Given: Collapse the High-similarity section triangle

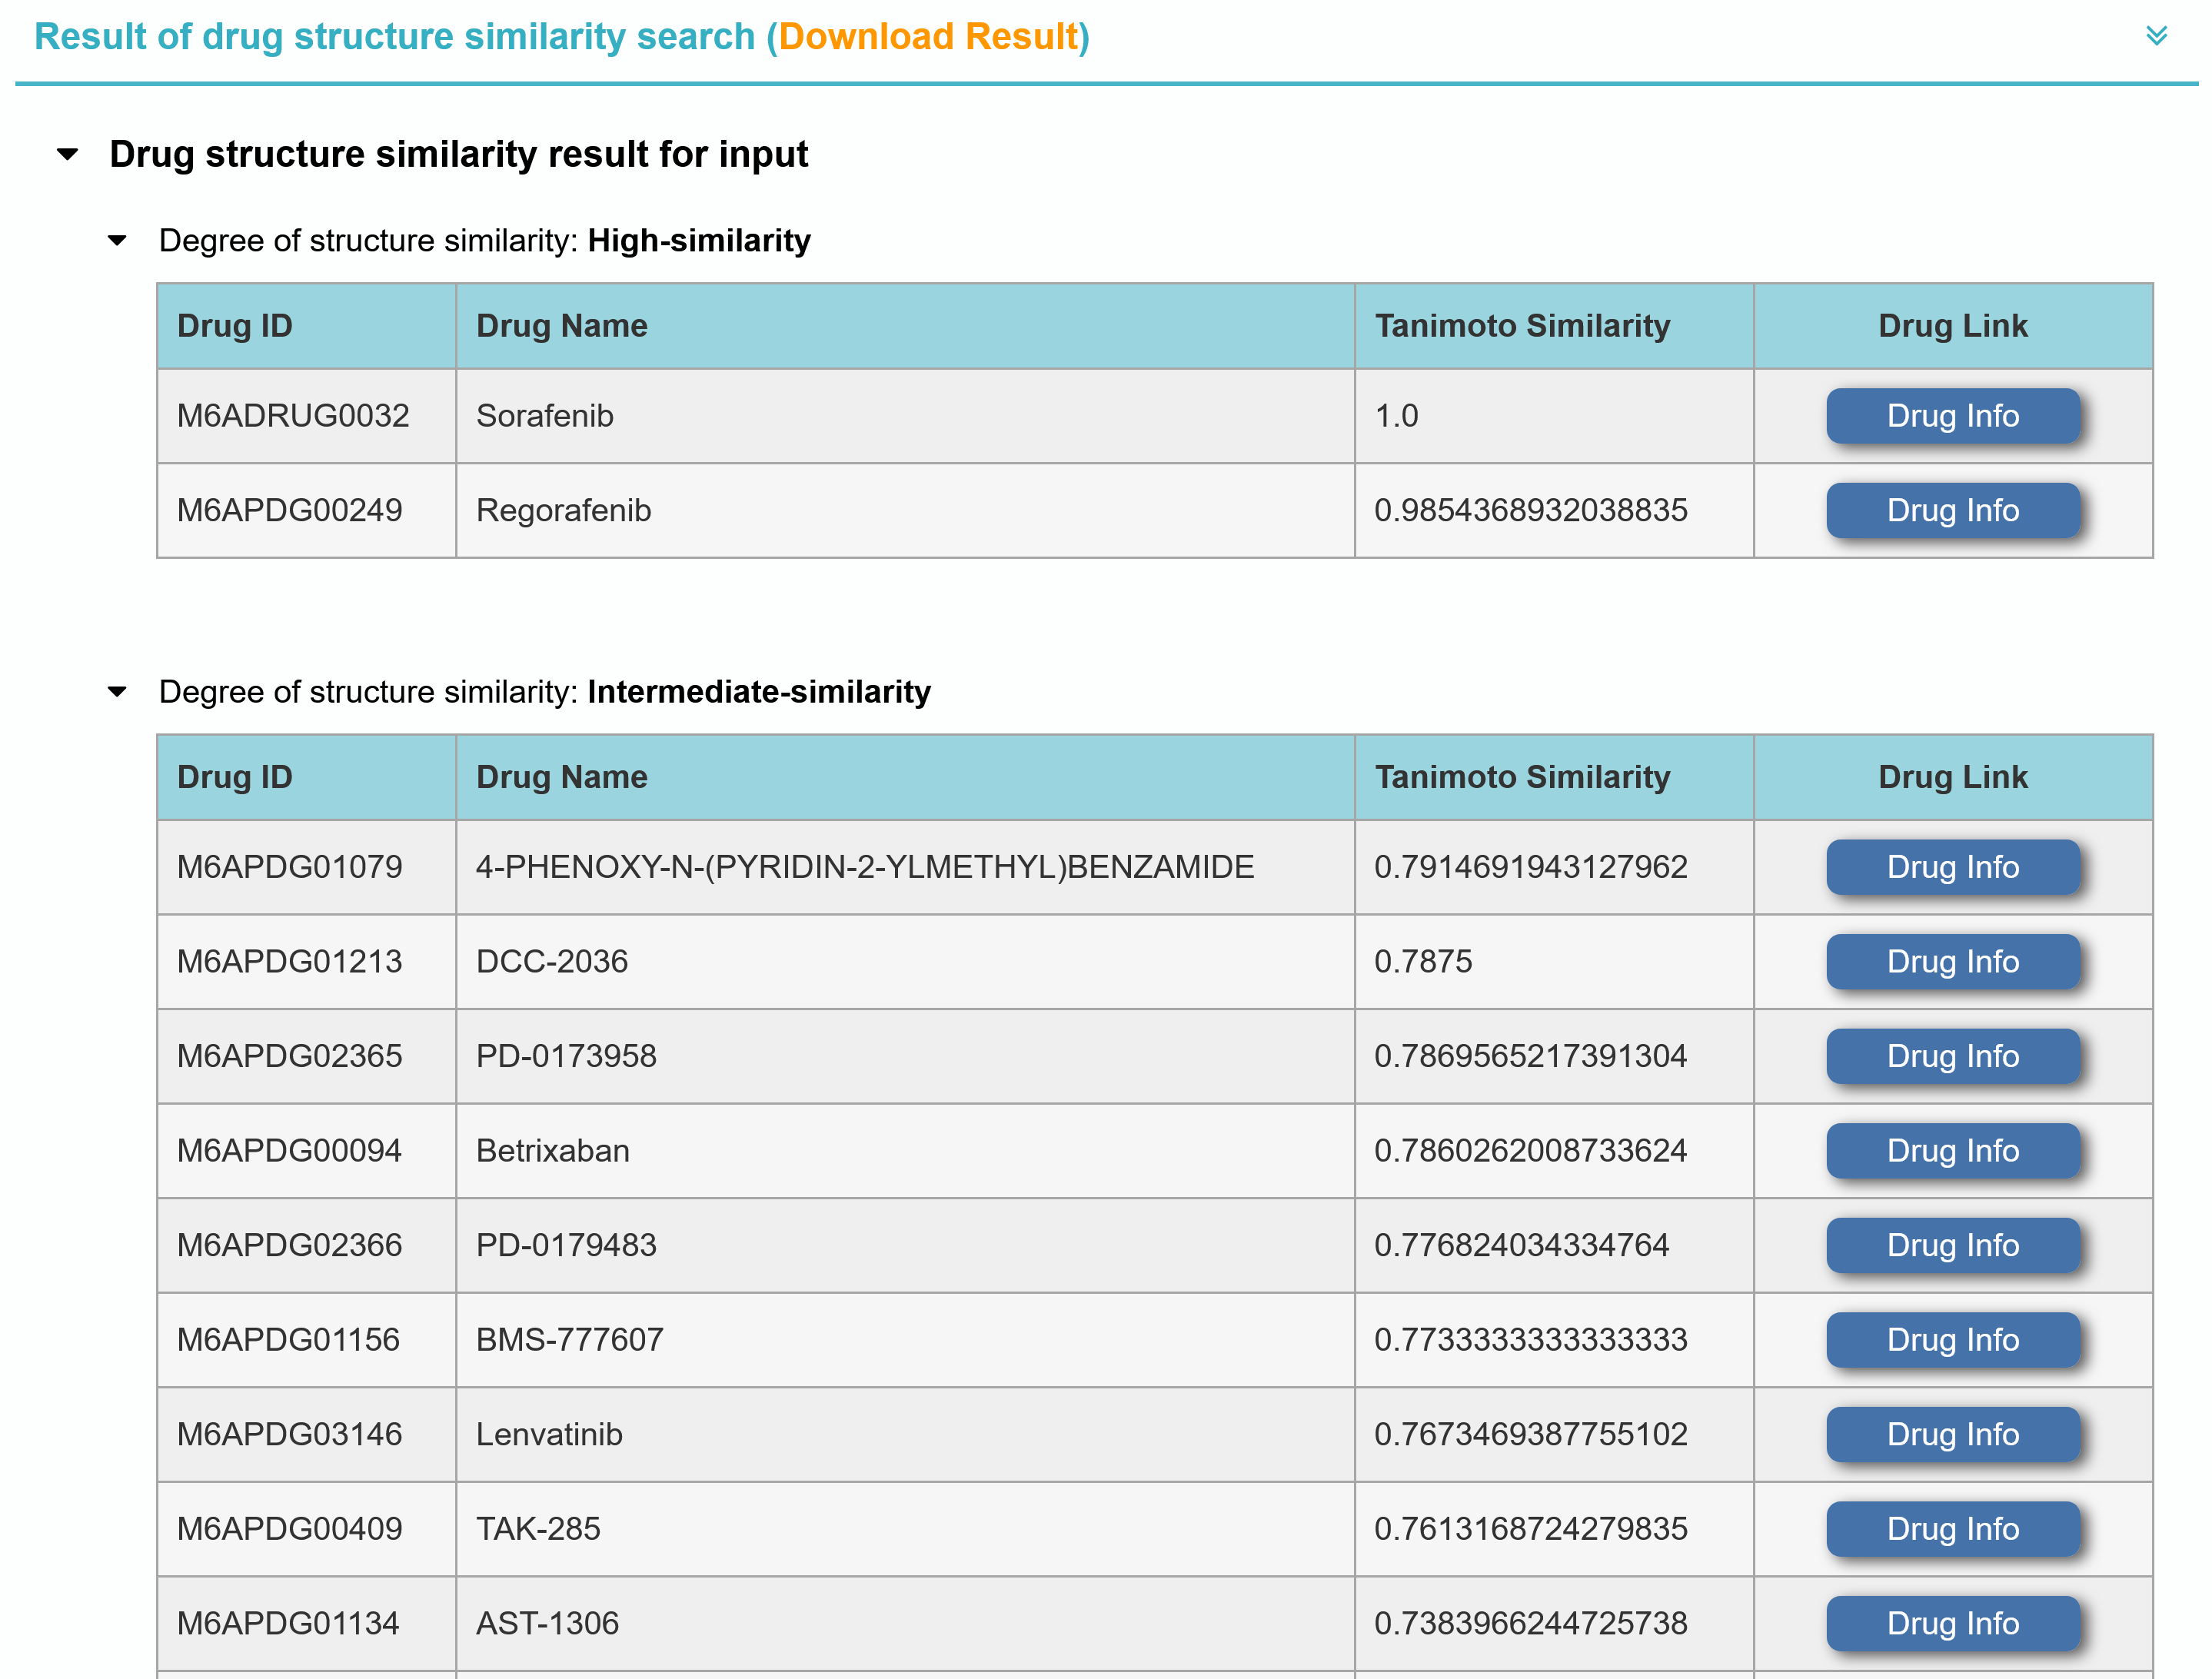Looking at the screenshot, I should 117,241.
